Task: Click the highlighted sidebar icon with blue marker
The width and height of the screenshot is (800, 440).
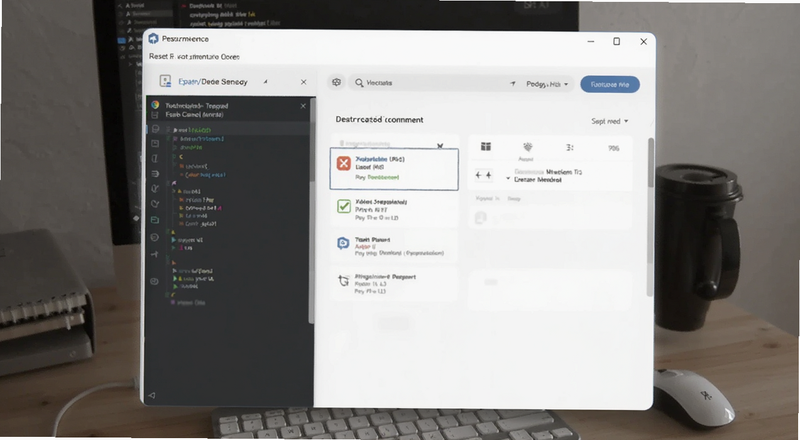Action: click(x=155, y=129)
